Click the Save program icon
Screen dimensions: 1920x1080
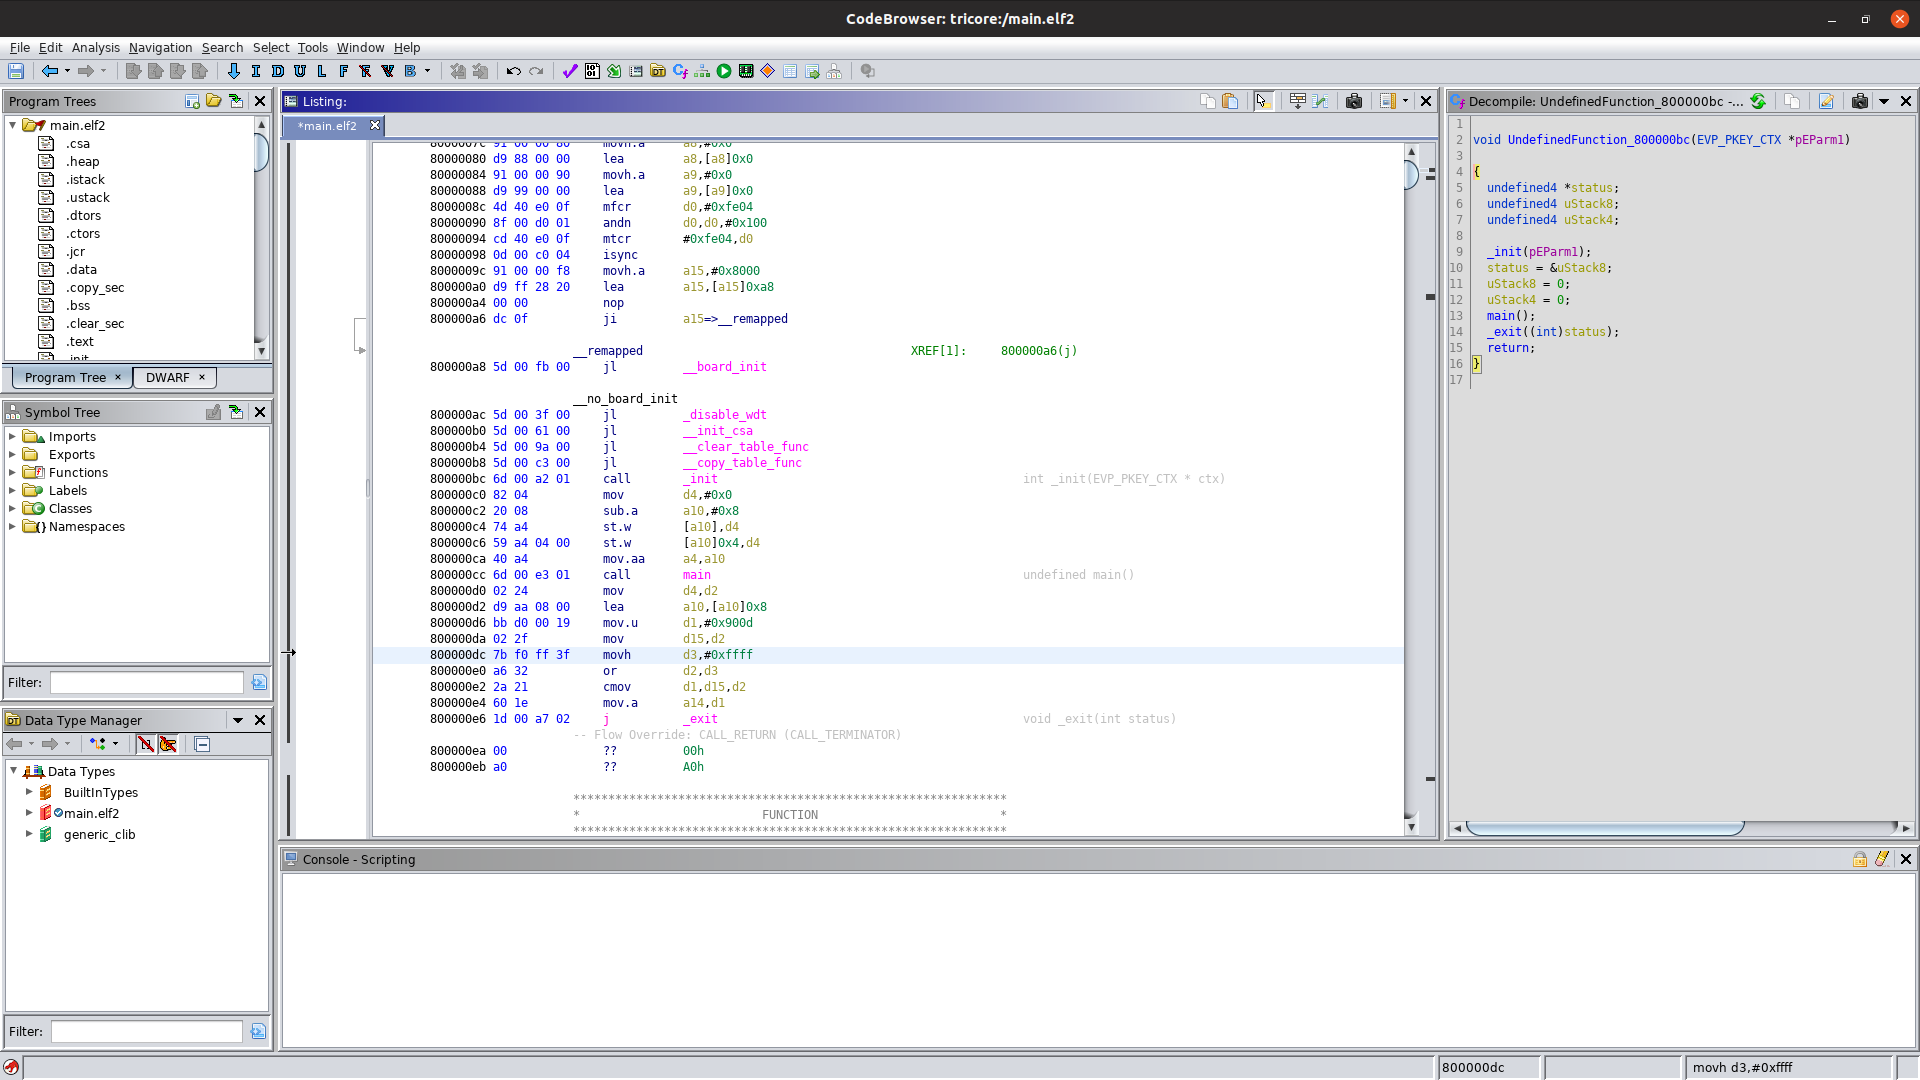16,71
